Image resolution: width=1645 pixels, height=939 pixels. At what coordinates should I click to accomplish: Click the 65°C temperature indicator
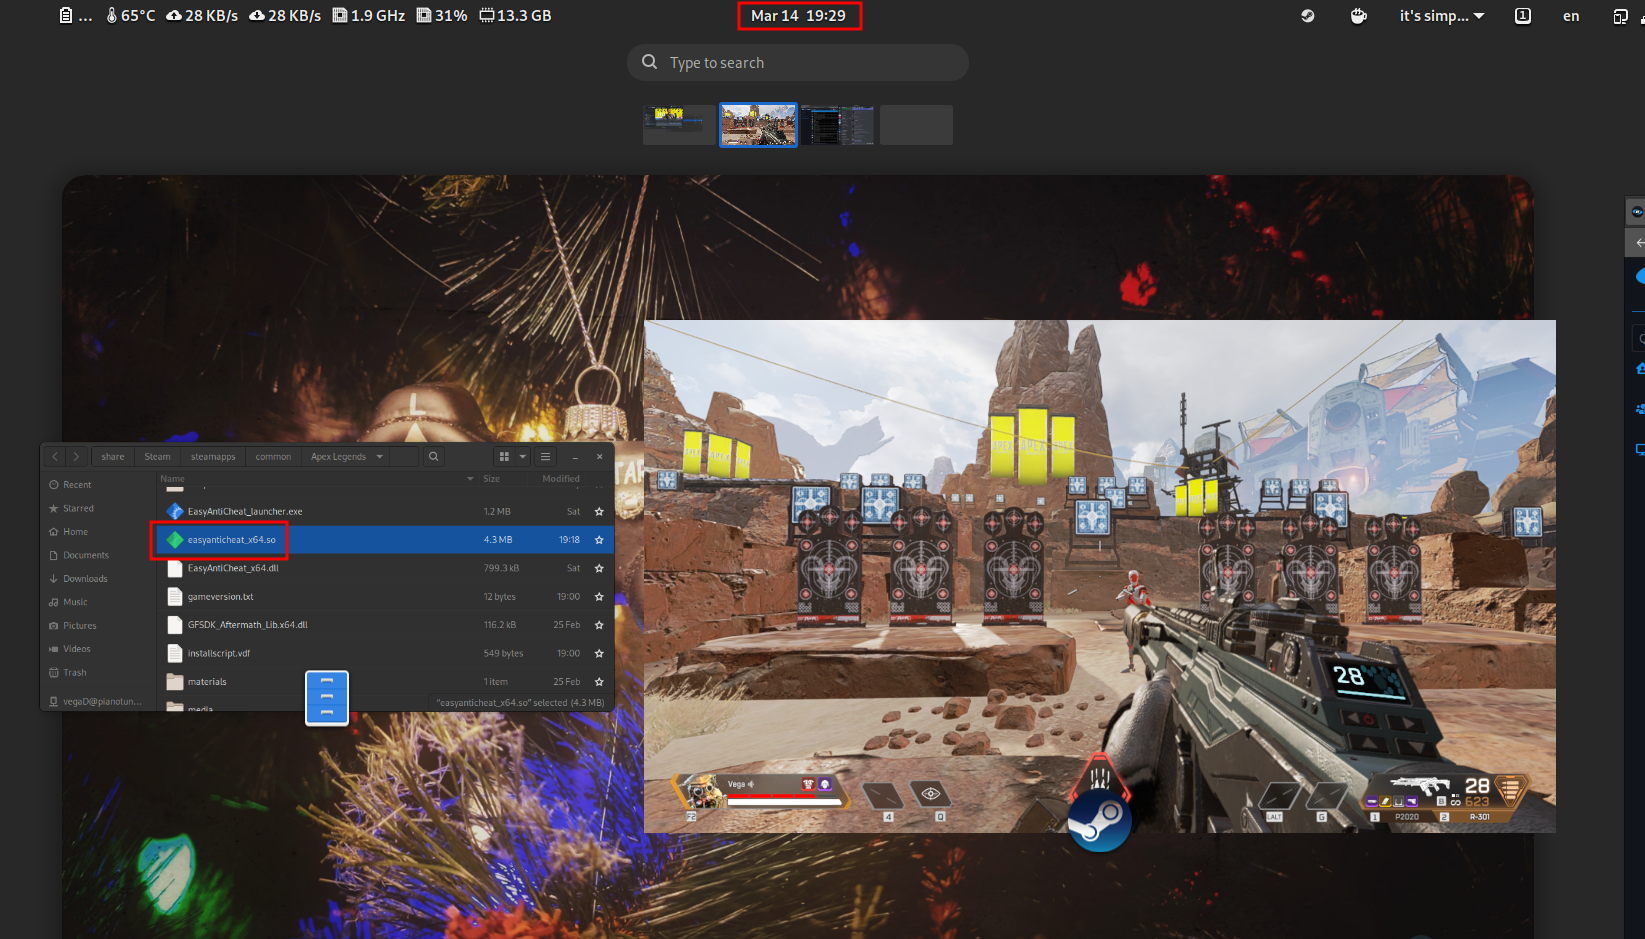[x=131, y=16]
